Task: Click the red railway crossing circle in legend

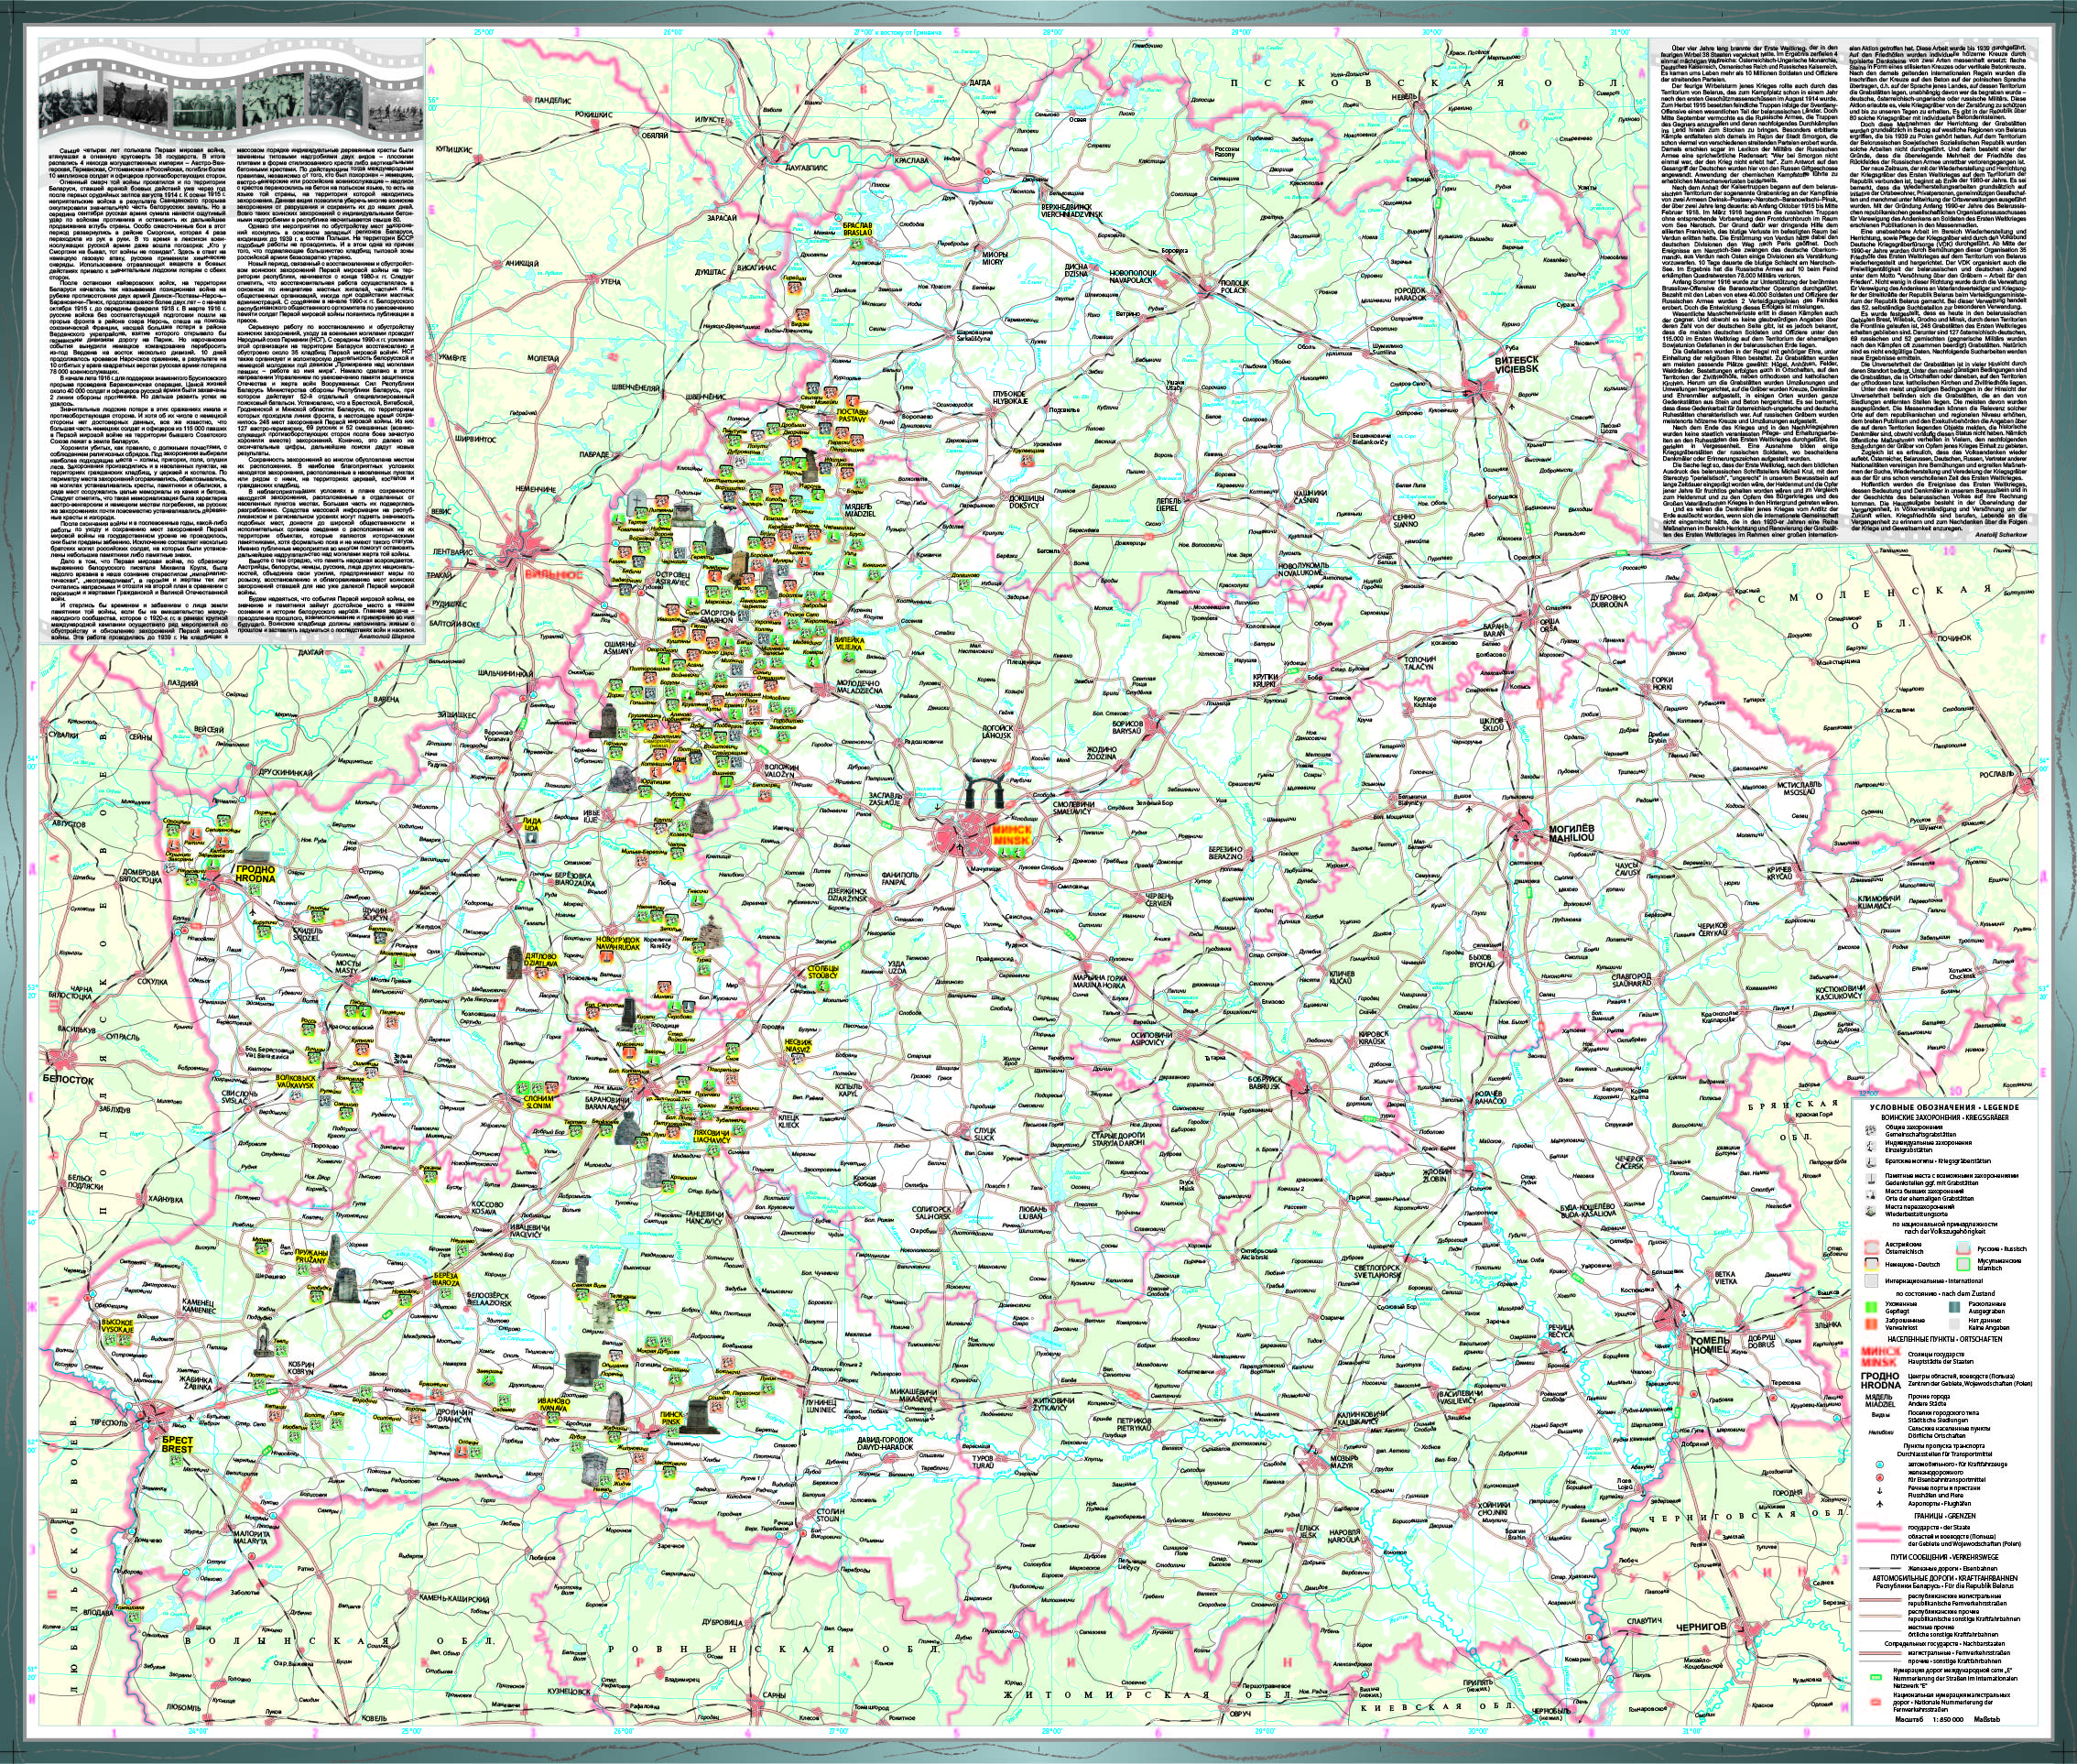Action: point(1880,1478)
